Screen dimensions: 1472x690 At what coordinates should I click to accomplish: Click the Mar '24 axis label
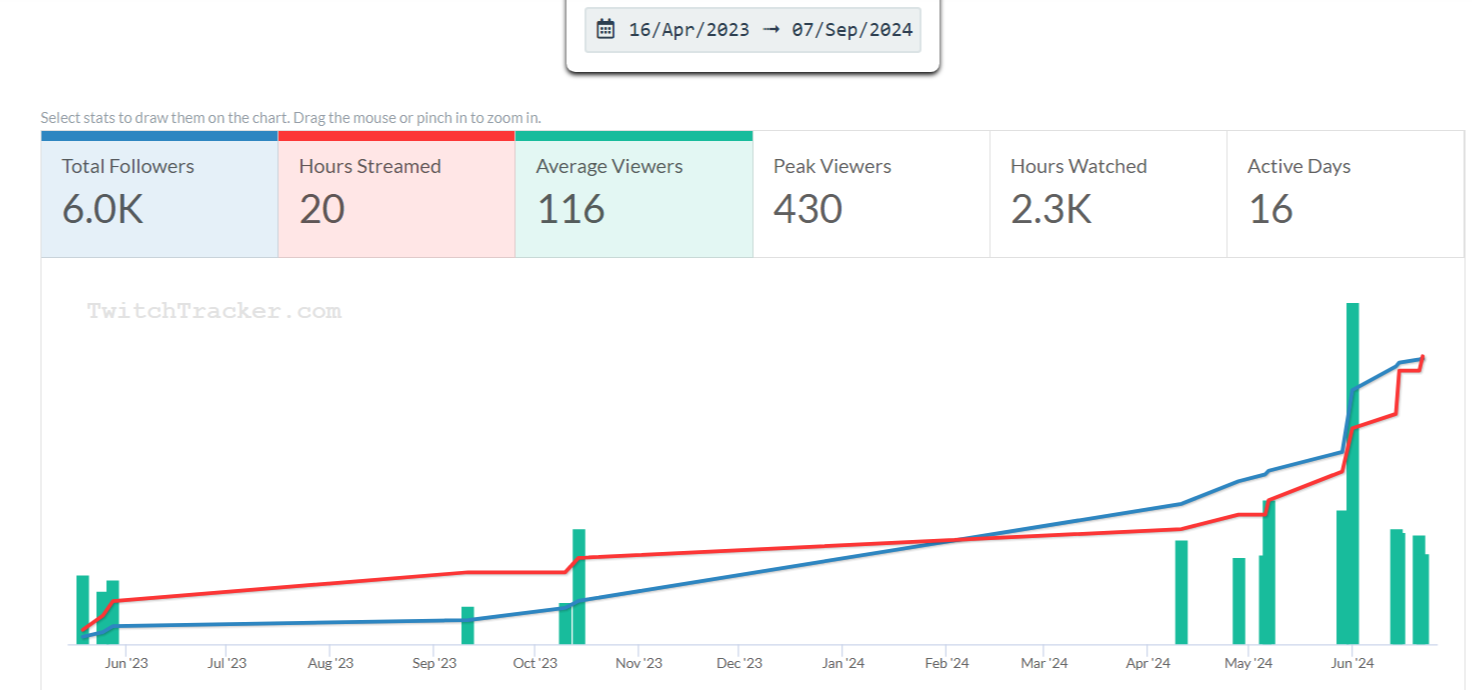[x=1044, y=663]
